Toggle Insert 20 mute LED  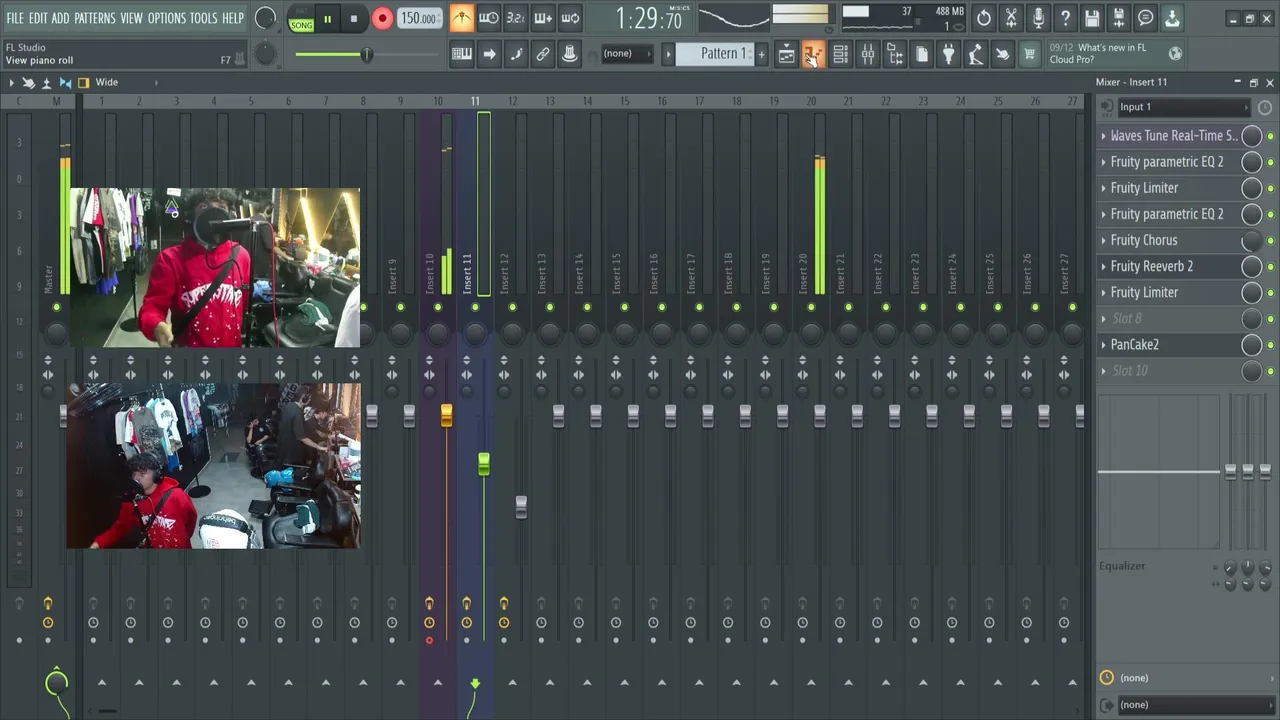click(x=811, y=307)
